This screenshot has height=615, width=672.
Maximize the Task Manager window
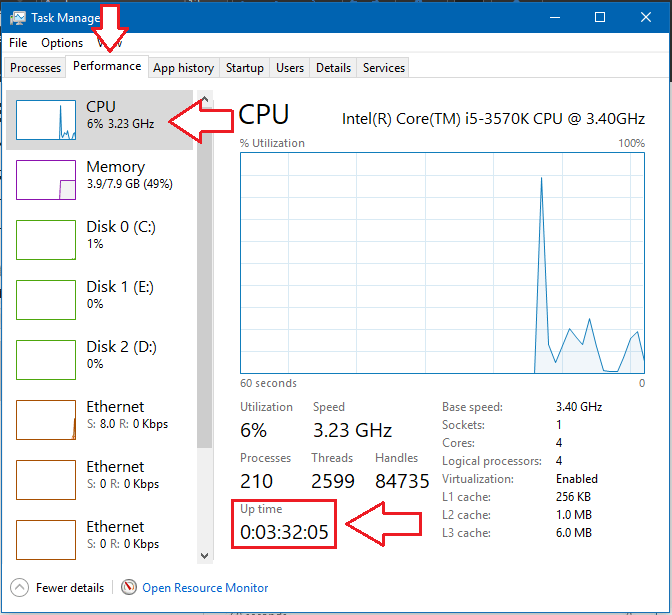[600, 18]
